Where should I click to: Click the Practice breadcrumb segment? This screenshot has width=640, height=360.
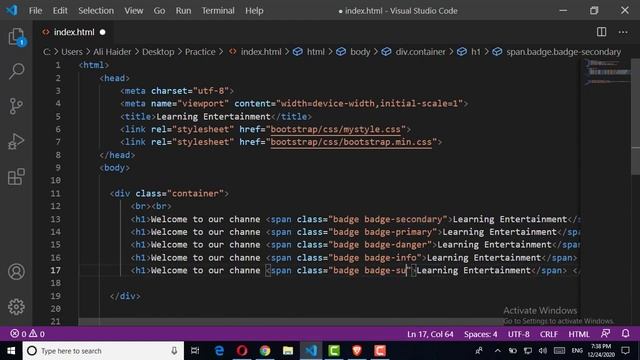pyautogui.click(x=200, y=52)
